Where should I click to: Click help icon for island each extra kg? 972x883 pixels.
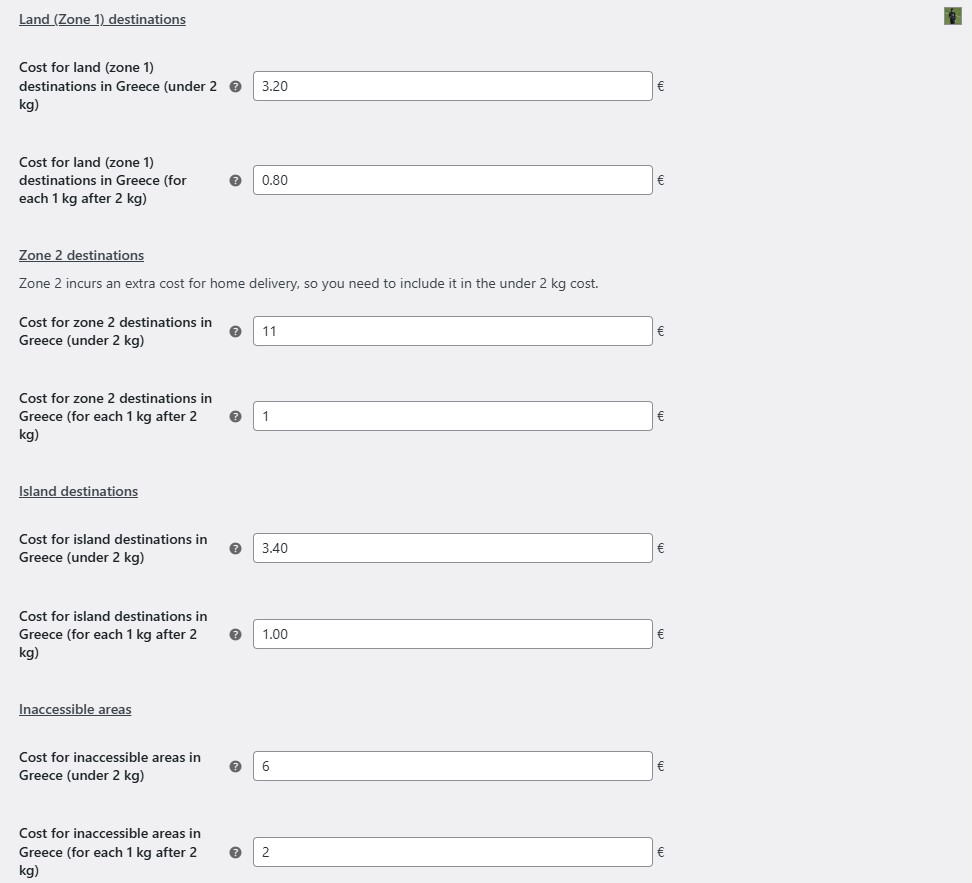coord(236,634)
